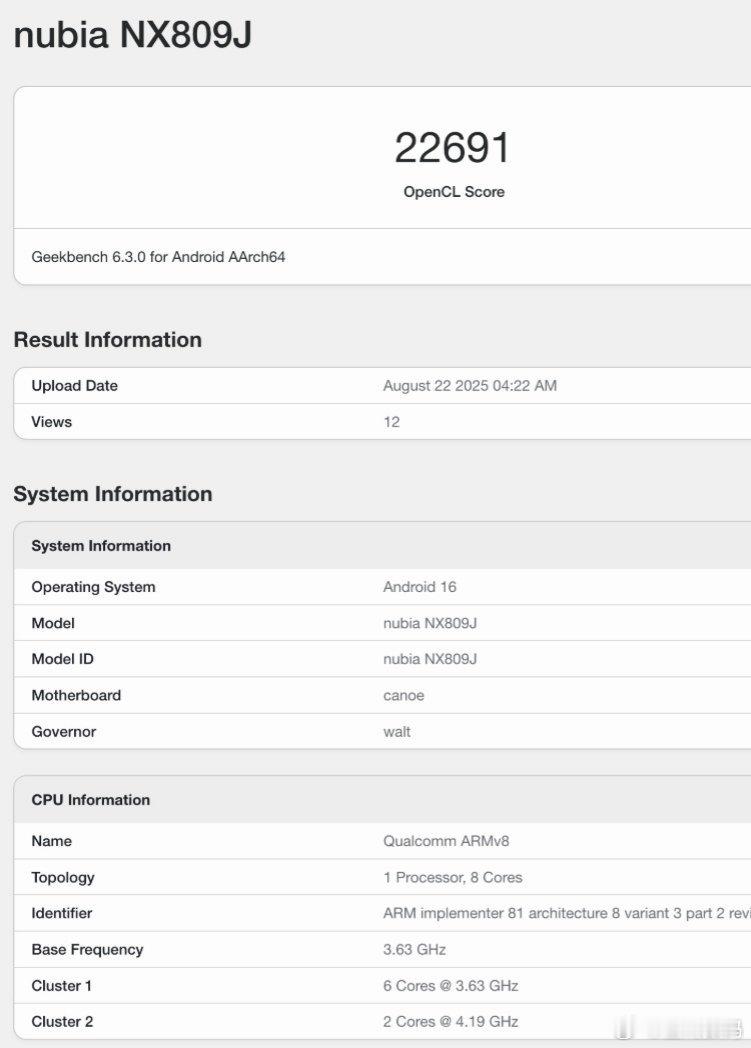Viewport: 751px width, 1048px height.
Task: Click the Result Information heading
Action: tap(108, 340)
